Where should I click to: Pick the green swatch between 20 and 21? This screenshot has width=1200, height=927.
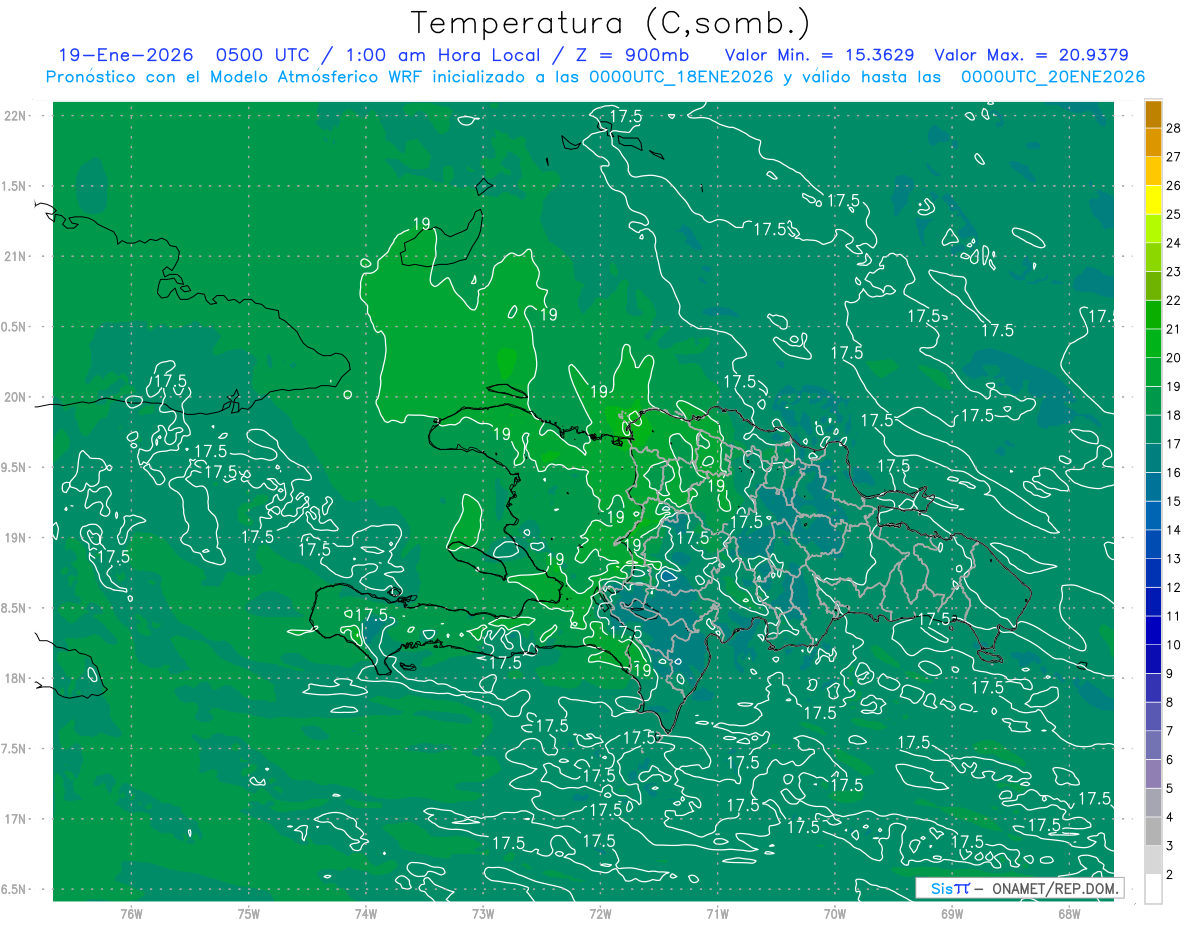pos(1153,343)
